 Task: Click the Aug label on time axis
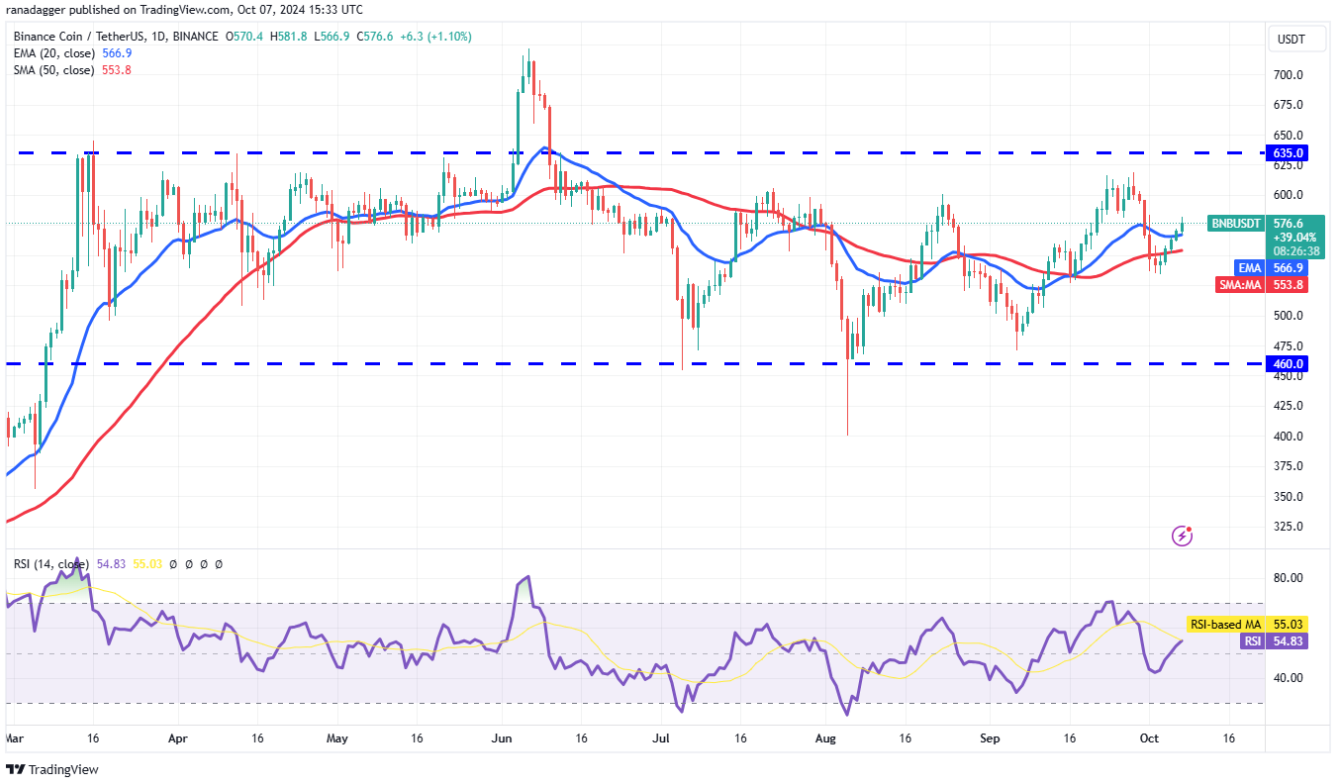coord(824,741)
